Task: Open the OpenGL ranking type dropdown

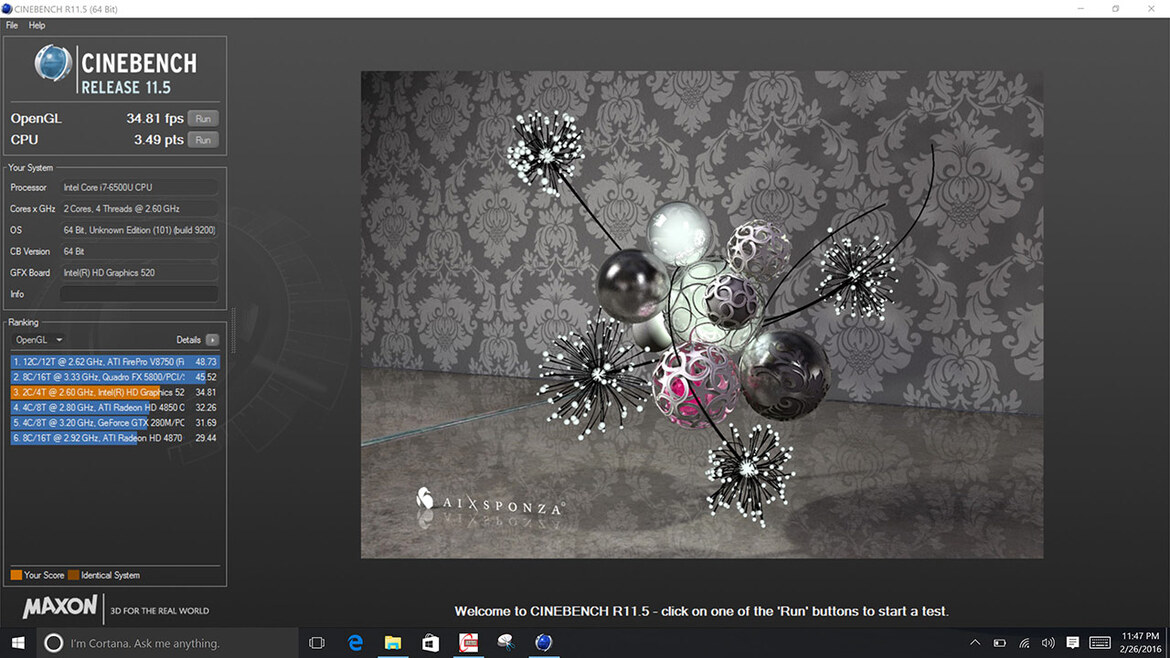Action: tap(39, 339)
